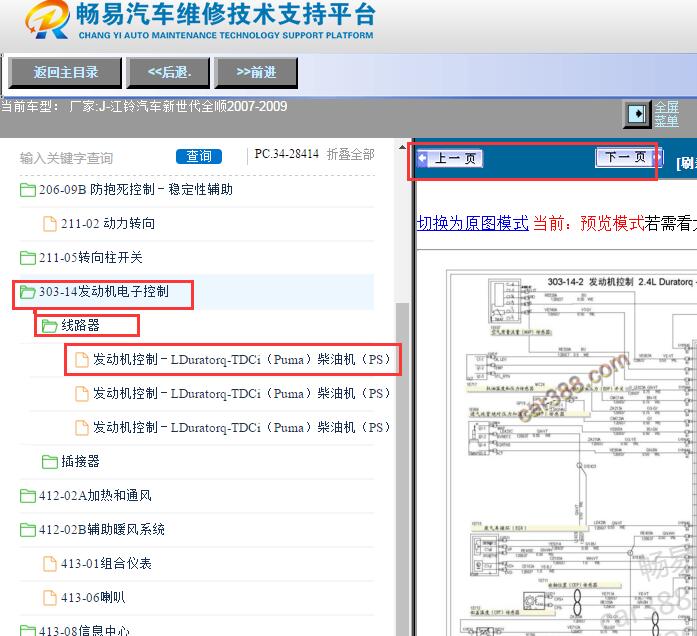Expand 413-08信息中心 folder
Image resolution: width=697 pixels, height=636 pixels.
click(x=84, y=631)
